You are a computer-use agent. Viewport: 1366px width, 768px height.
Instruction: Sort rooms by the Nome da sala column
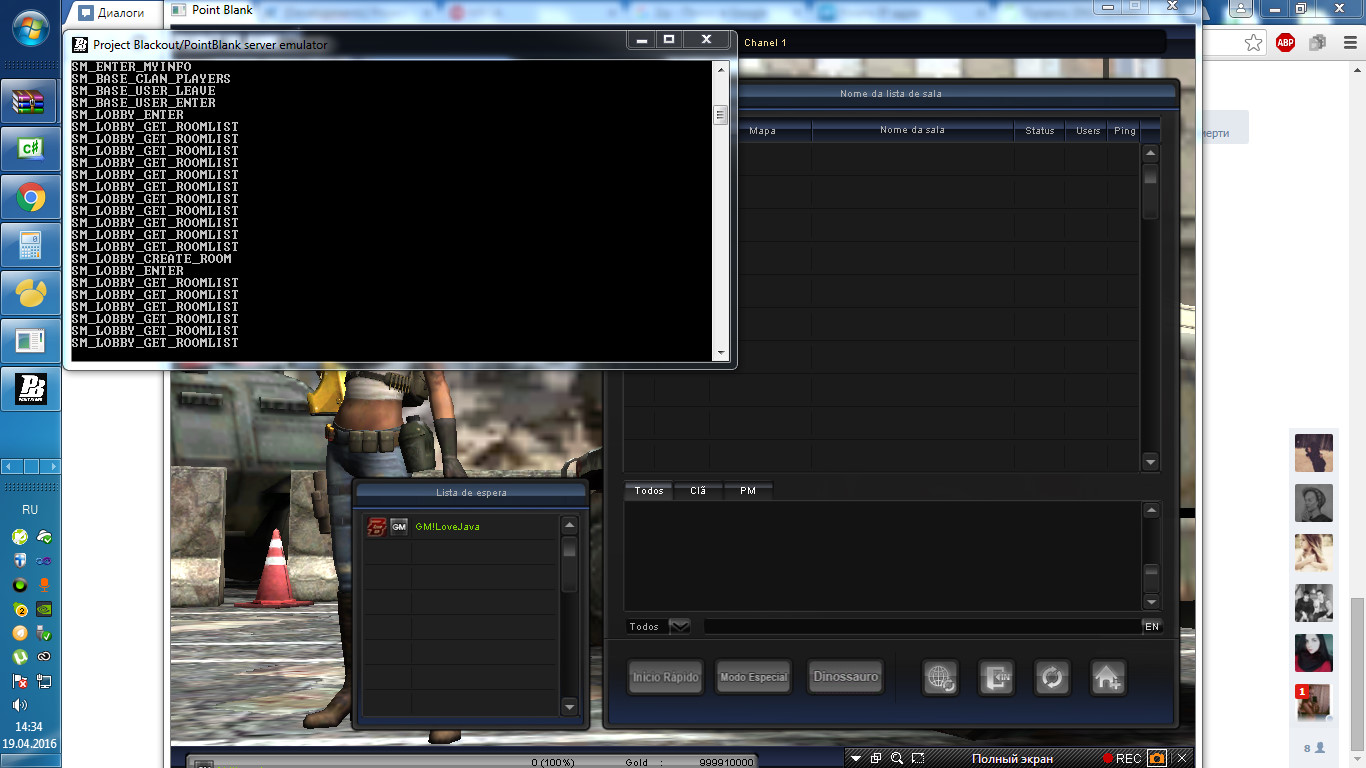click(x=912, y=131)
